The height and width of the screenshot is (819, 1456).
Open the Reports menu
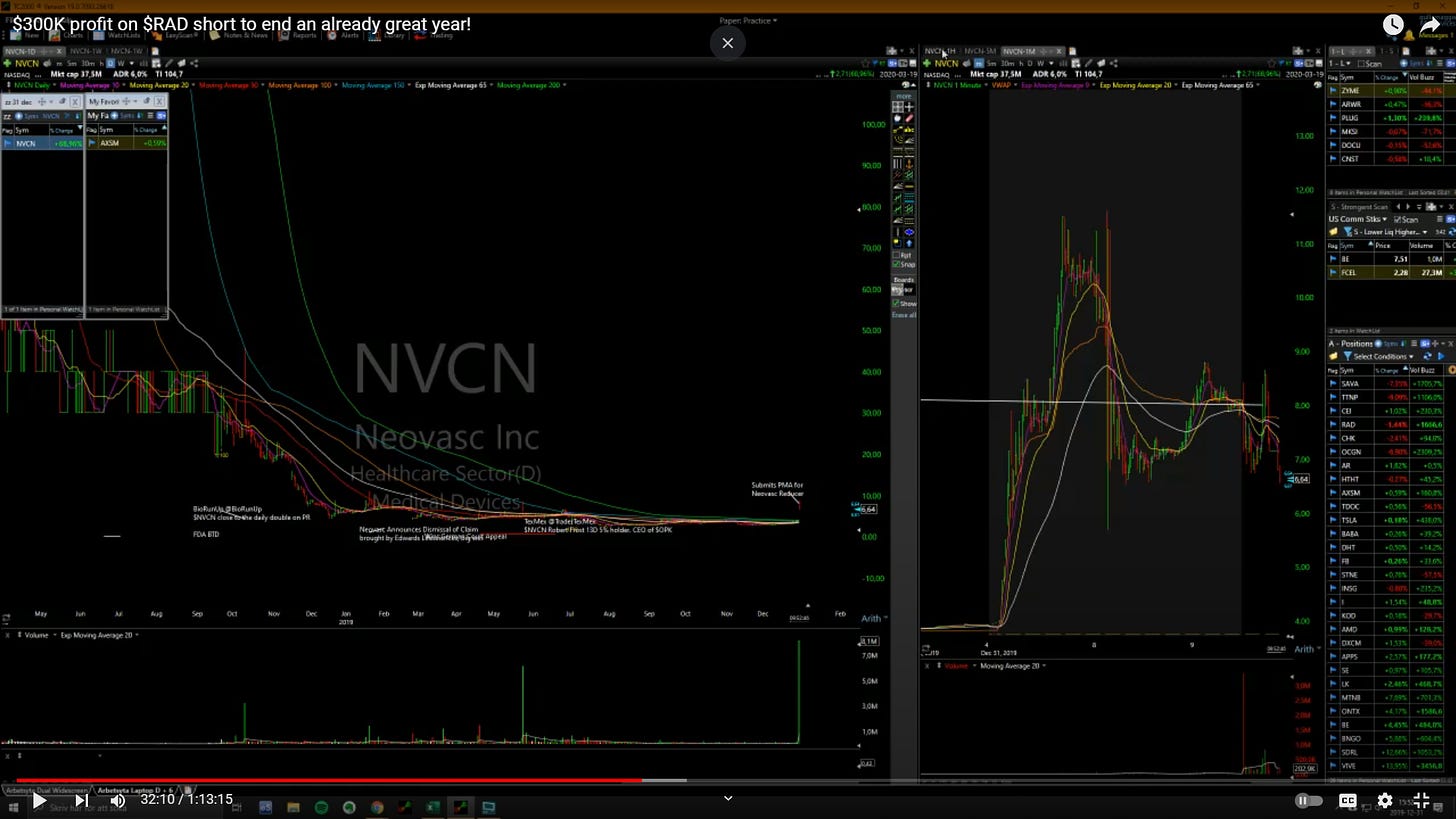[x=299, y=35]
